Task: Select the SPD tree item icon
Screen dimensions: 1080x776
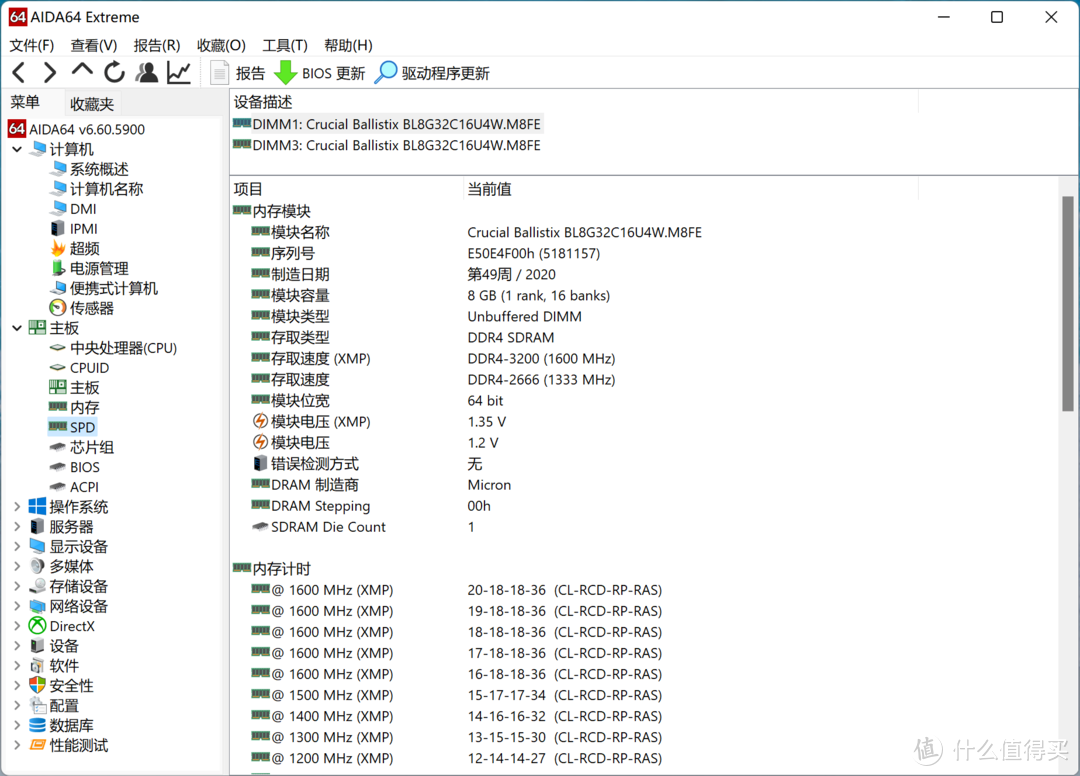Action: (x=58, y=427)
